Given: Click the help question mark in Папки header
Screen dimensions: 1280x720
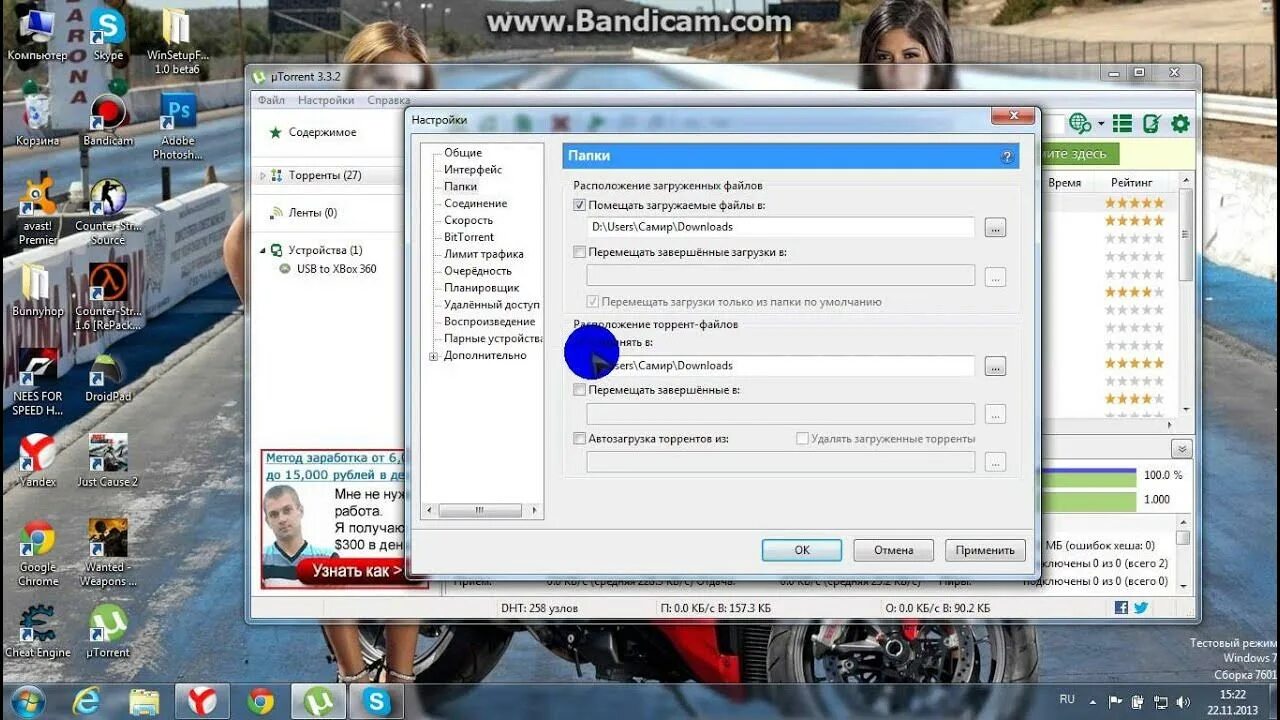Looking at the screenshot, I should coord(1006,157).
